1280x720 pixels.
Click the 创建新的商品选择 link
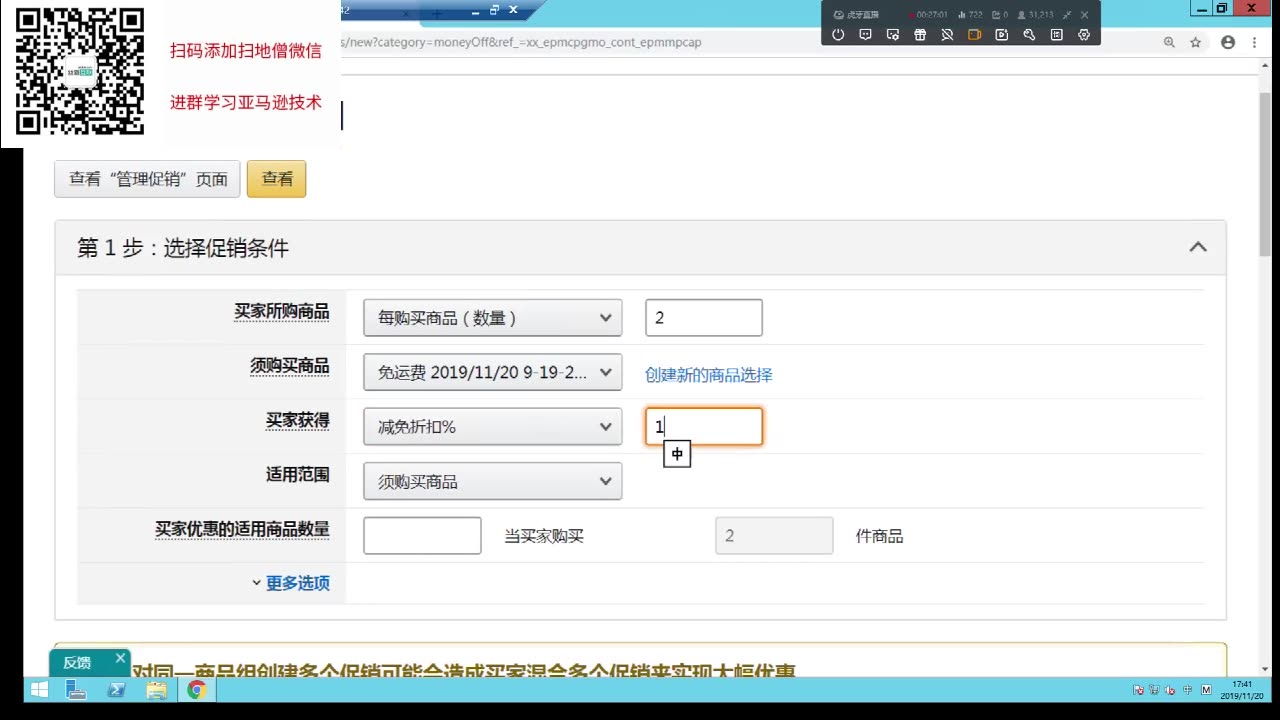click(x=709, y=375)
